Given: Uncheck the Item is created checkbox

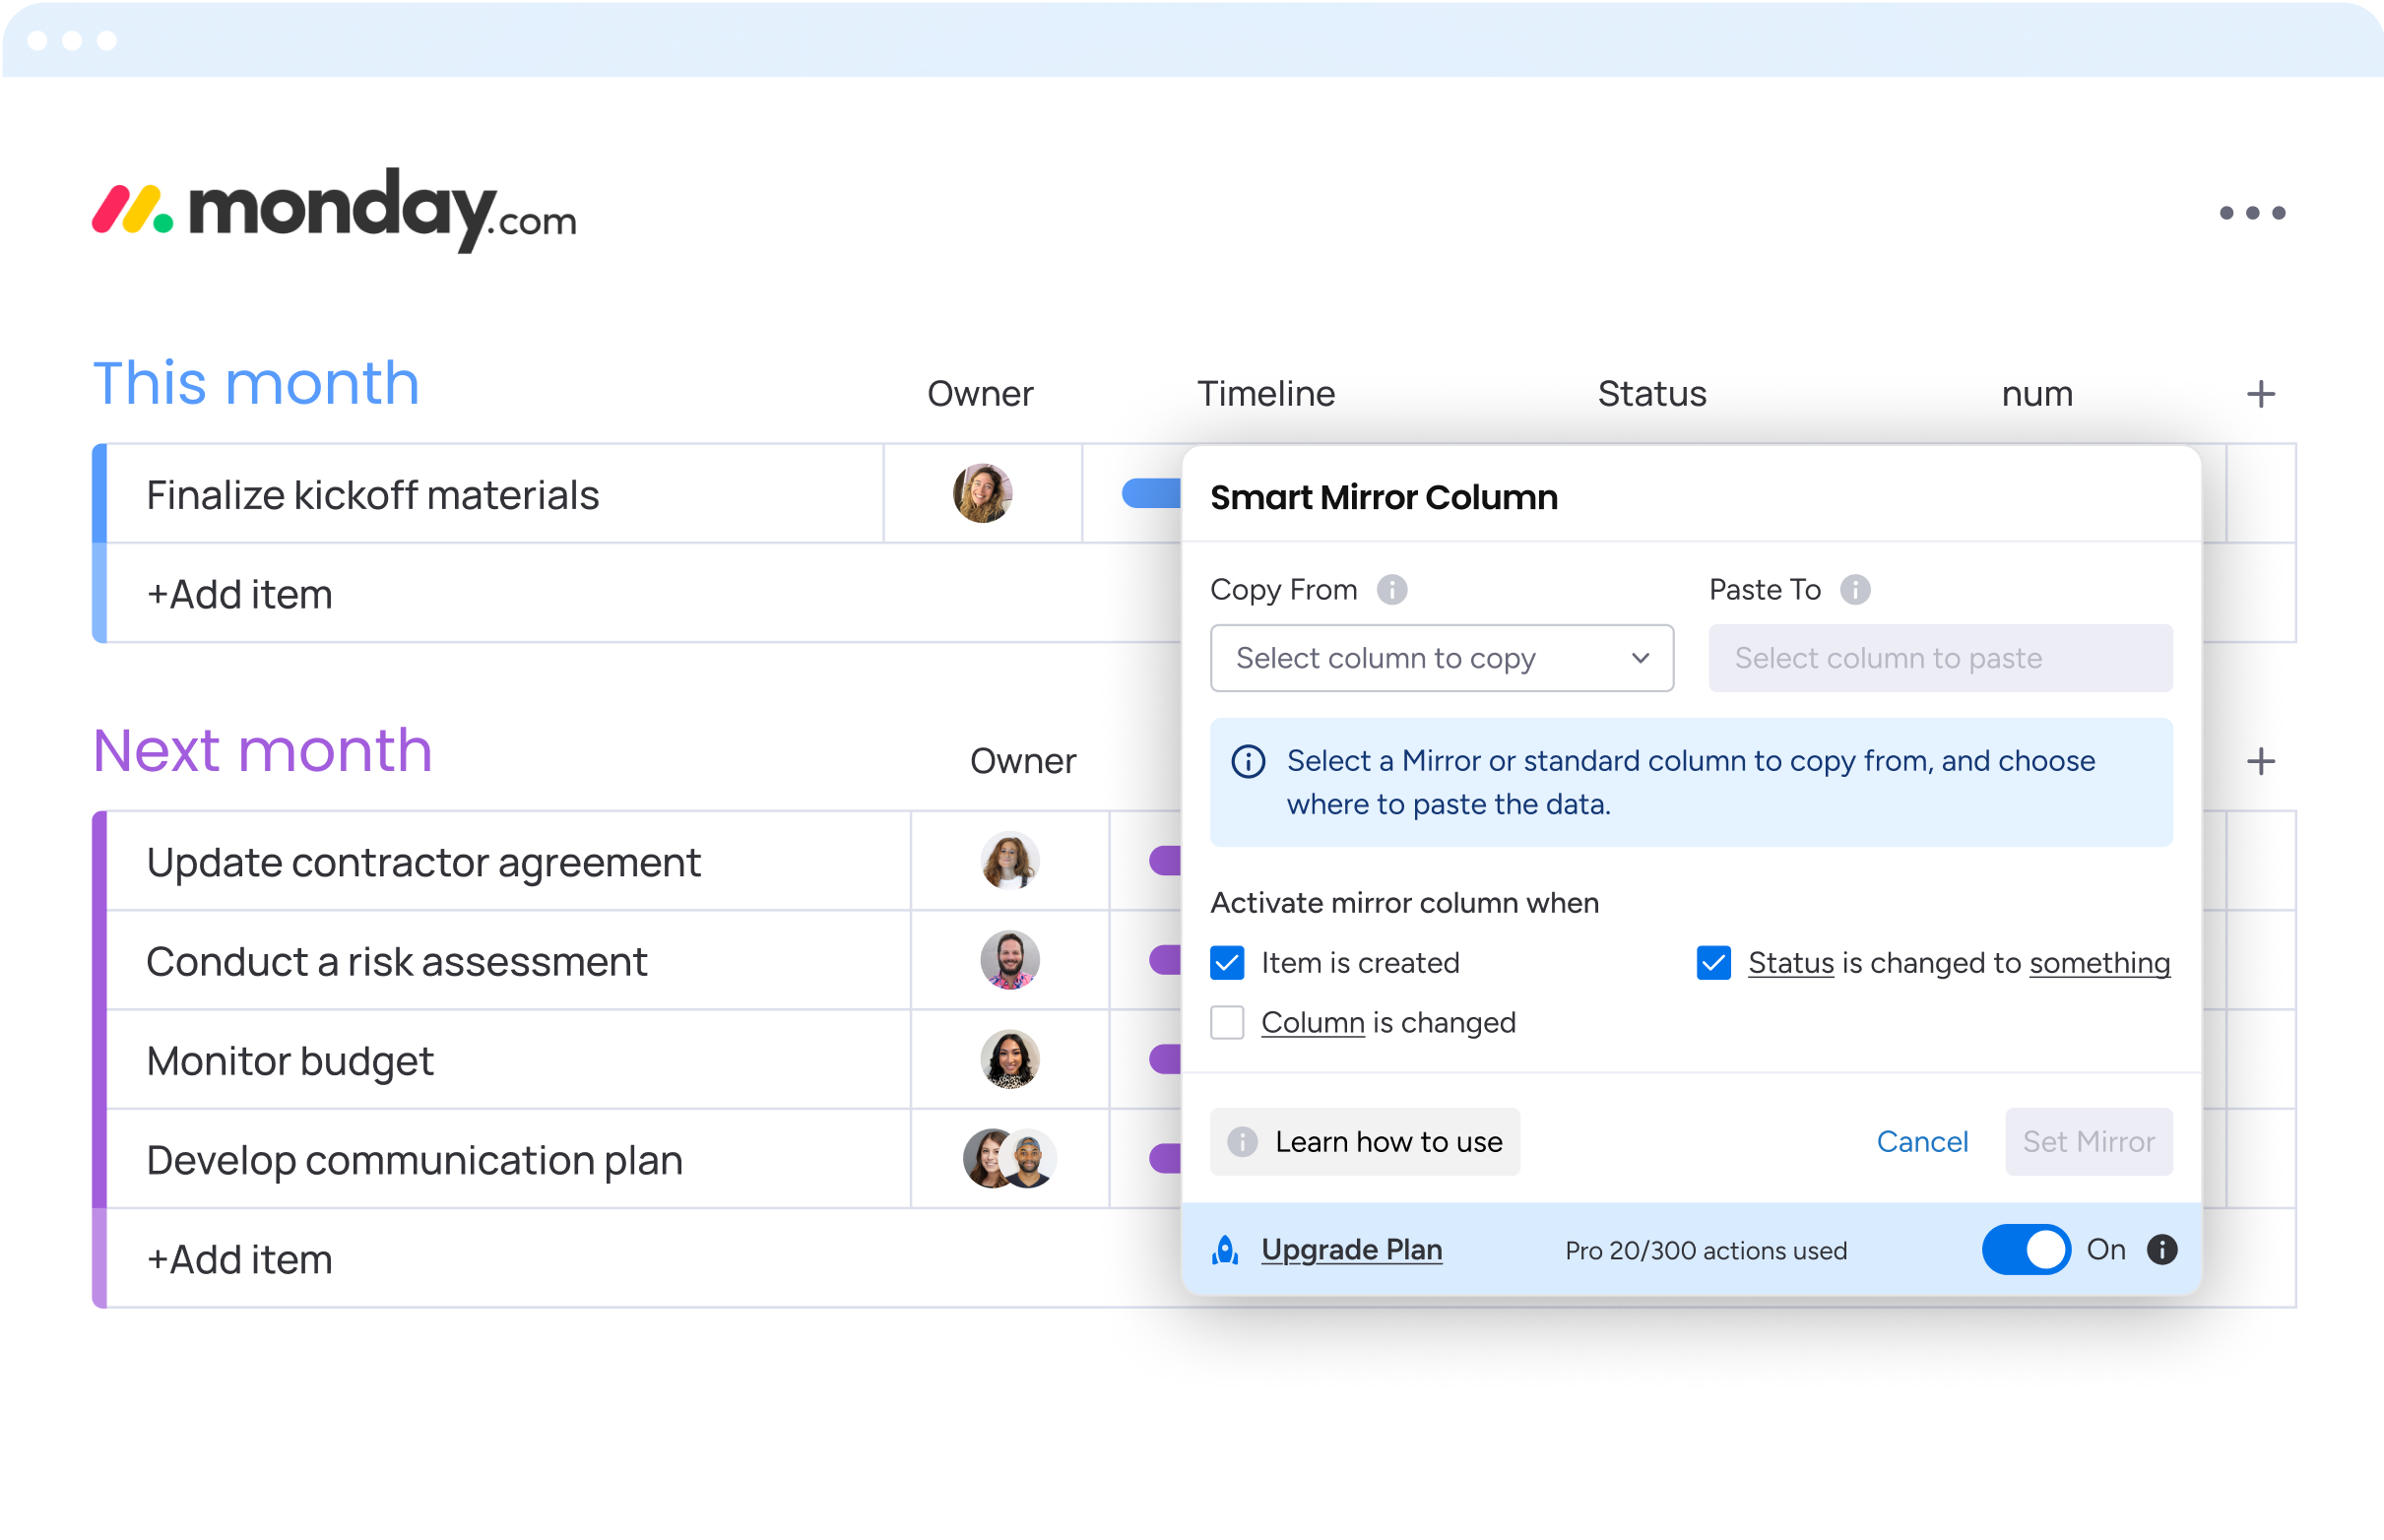Looking at the screenshot, I should click(x=1227, y=963).
